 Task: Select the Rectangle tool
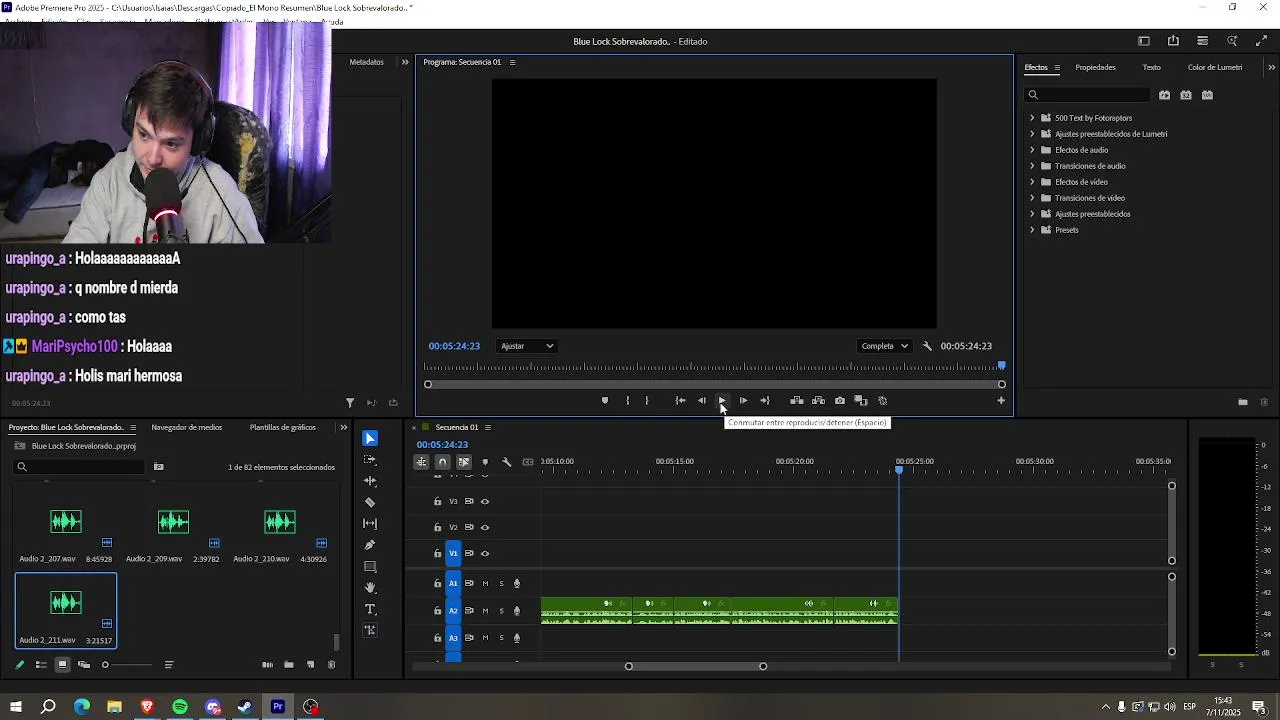(x=370, y=566)
